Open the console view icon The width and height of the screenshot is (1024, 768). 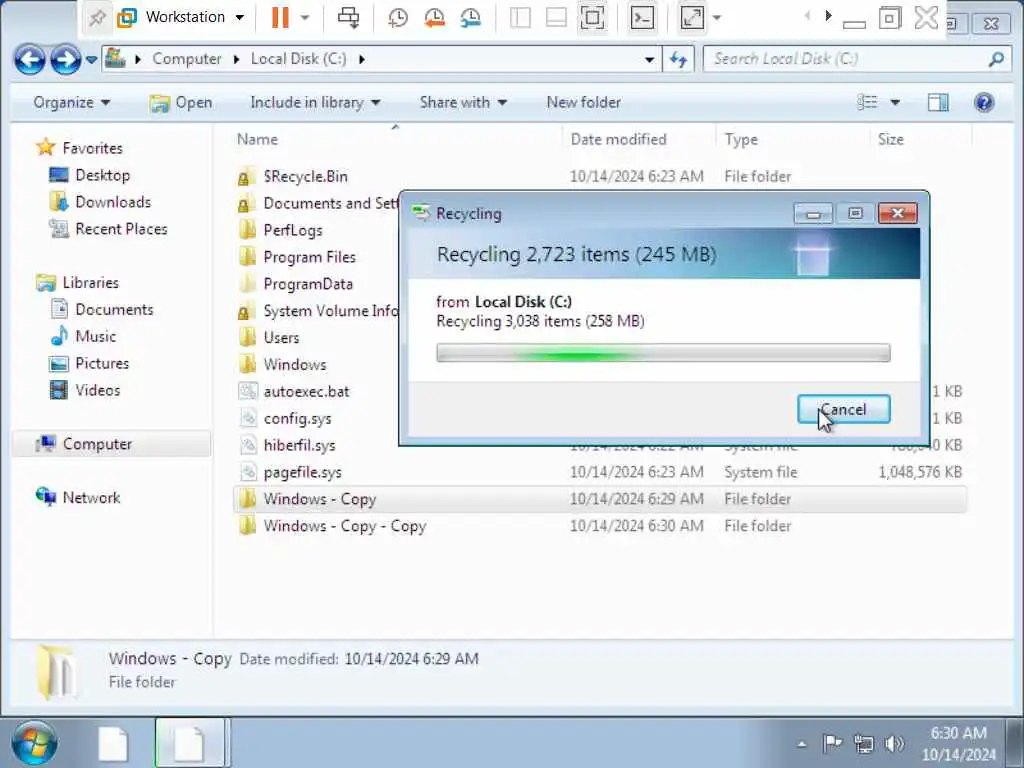coord(642,18)
